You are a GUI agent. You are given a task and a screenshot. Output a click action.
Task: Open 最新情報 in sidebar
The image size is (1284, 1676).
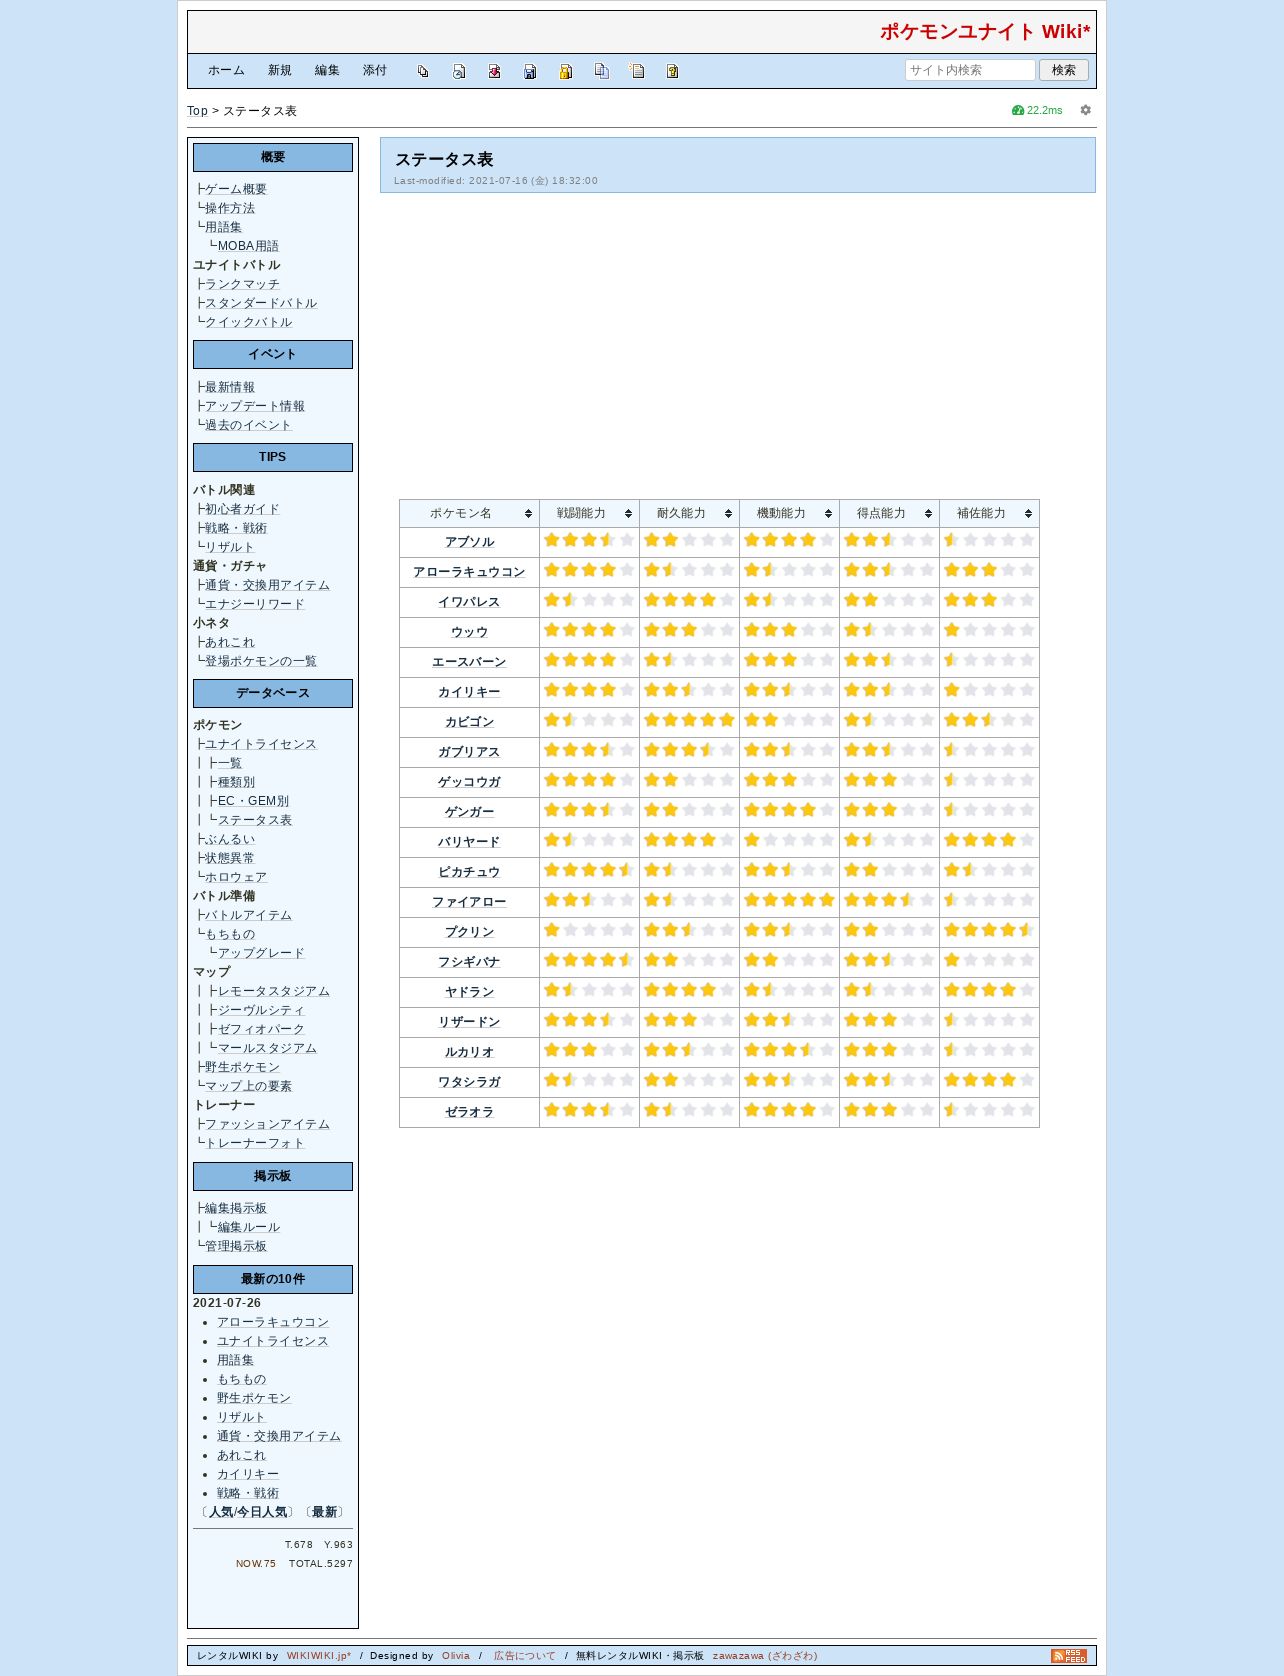[x=230, y=387]
